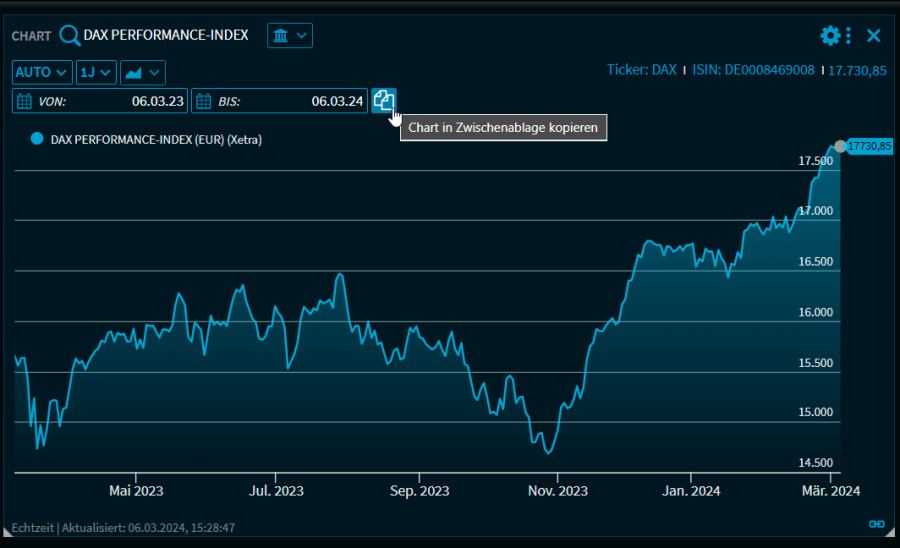Expand the exchange (bank building) dropdown
900x548 pixels.
pyautogui.click(x=290, y=36)
